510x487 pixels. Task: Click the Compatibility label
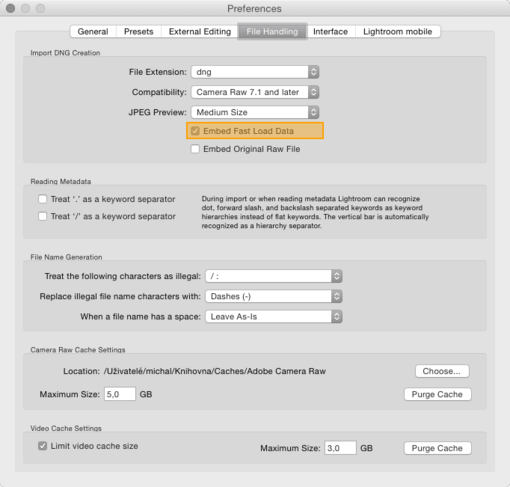159,92
